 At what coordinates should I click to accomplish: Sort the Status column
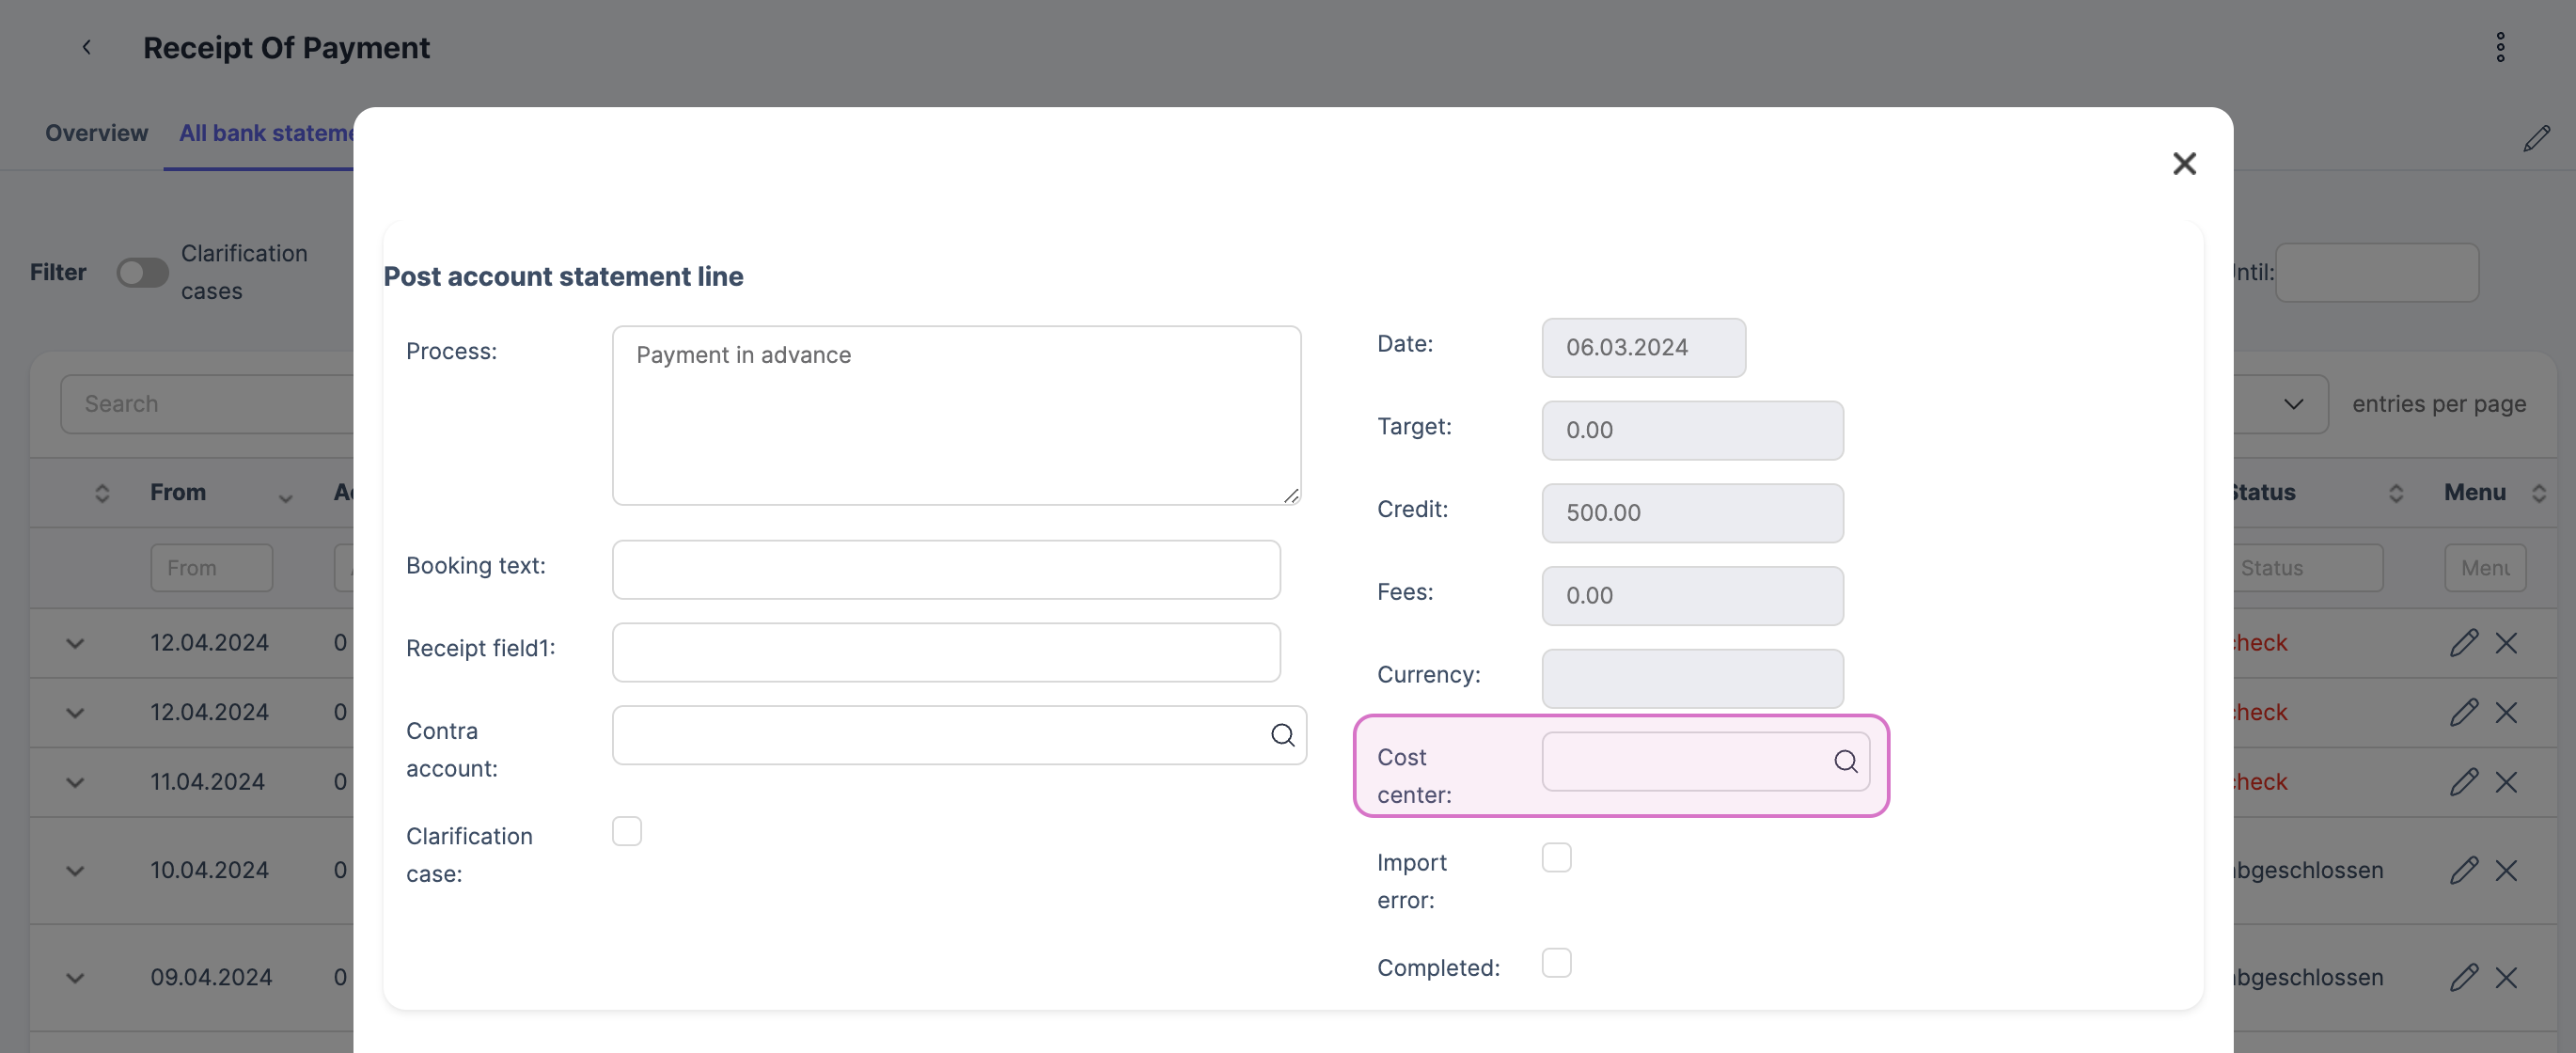pos(2396,492)
